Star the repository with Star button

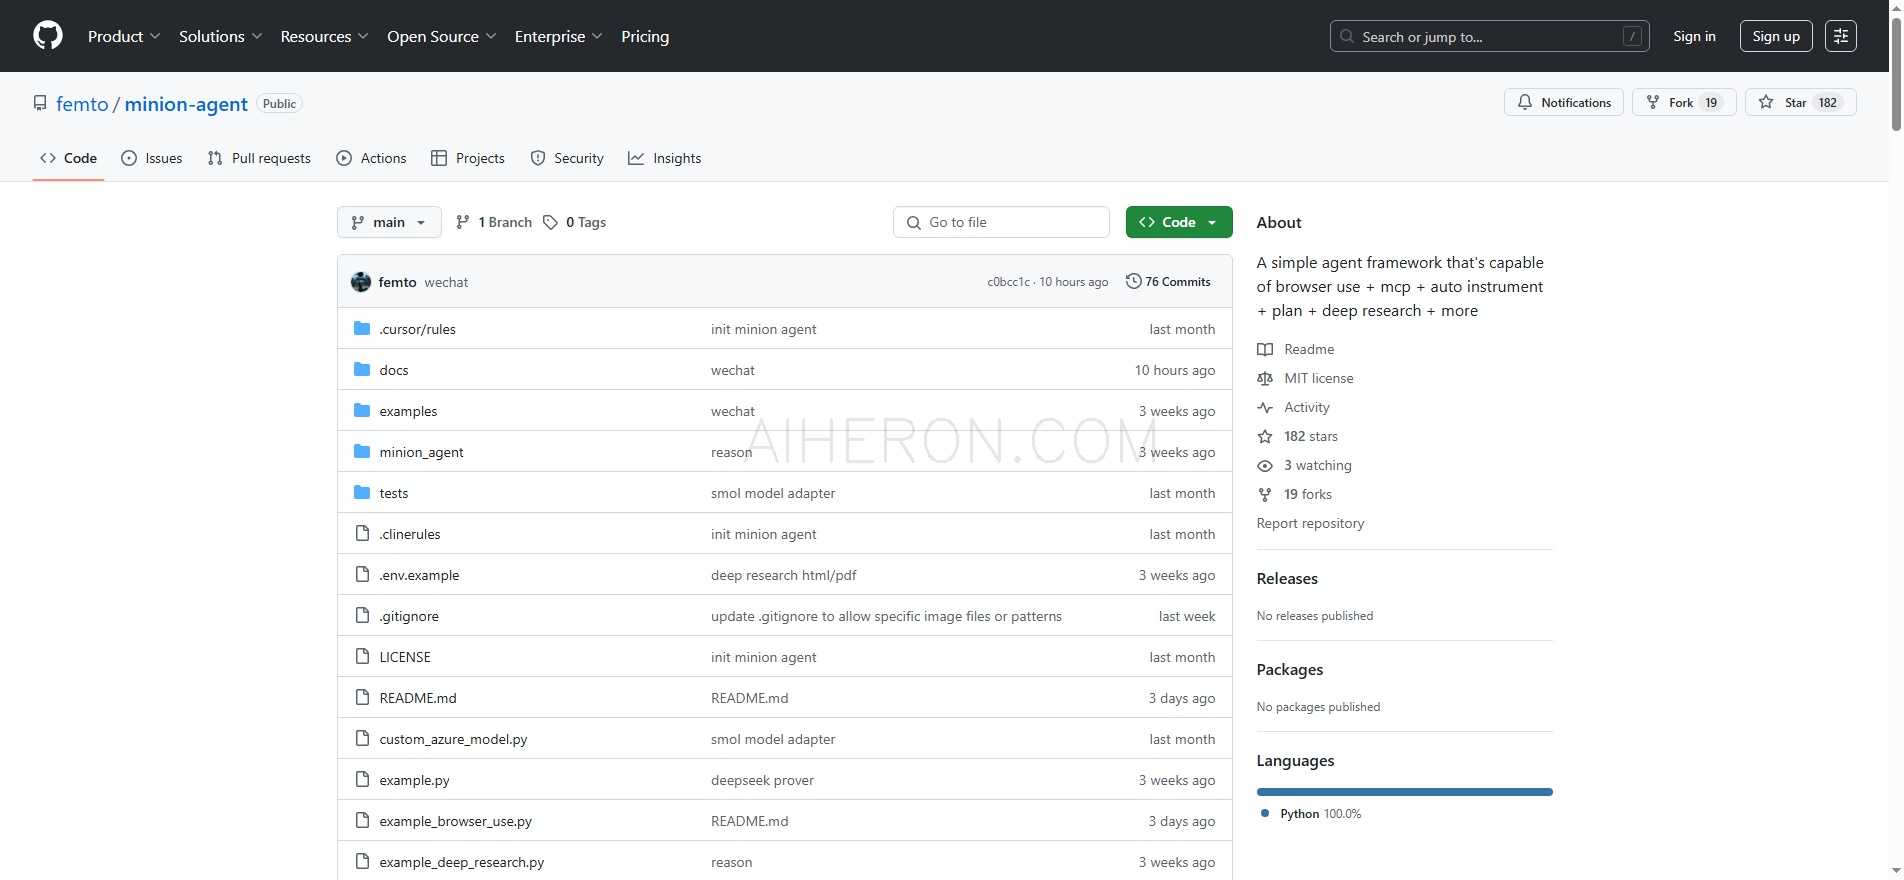click(1800, 102)
